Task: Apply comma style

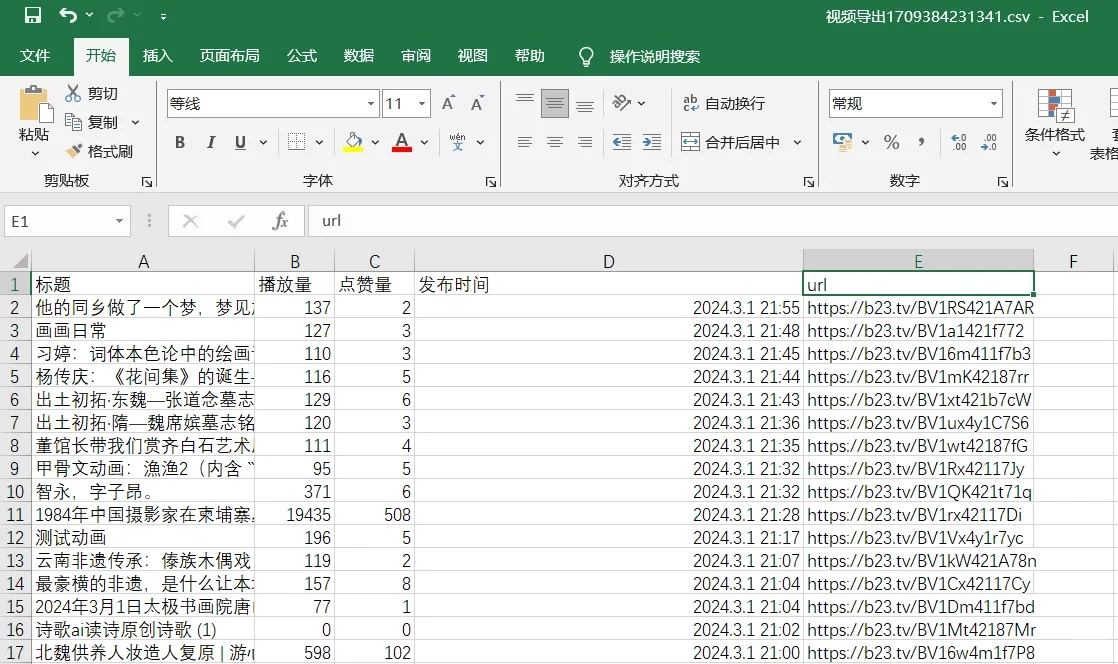Action: 921,142
